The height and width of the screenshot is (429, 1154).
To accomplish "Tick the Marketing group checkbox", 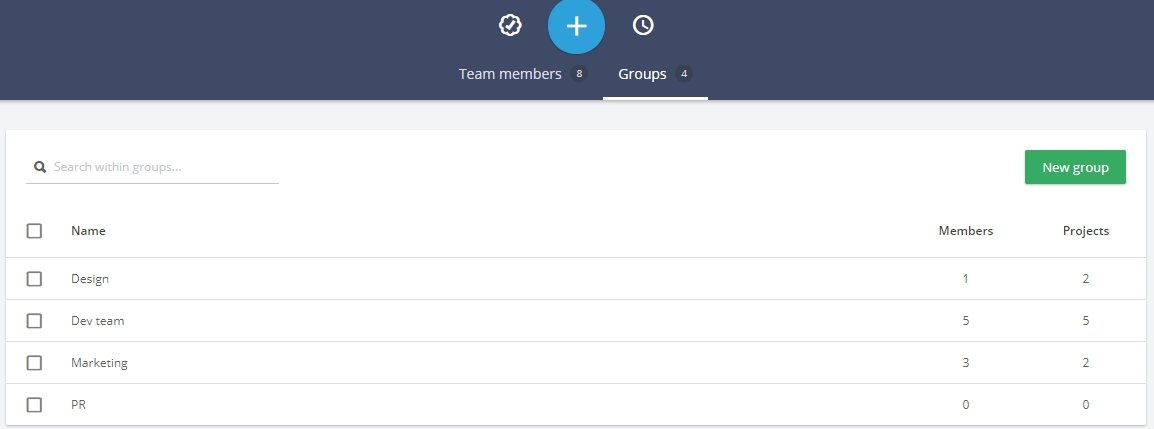I will point(34,363).
